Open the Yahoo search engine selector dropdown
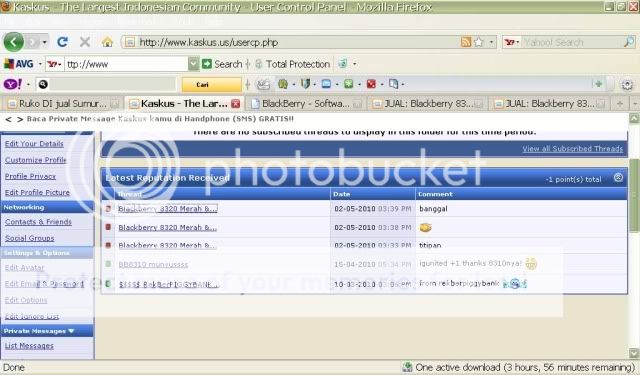 click(x=512, y=42)
